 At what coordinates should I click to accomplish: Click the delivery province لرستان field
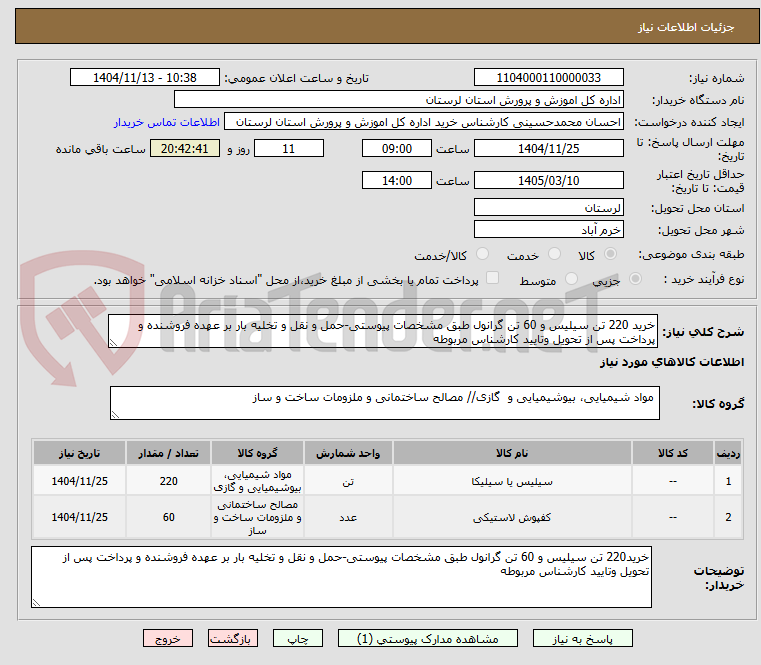click(x=548, y=208)
